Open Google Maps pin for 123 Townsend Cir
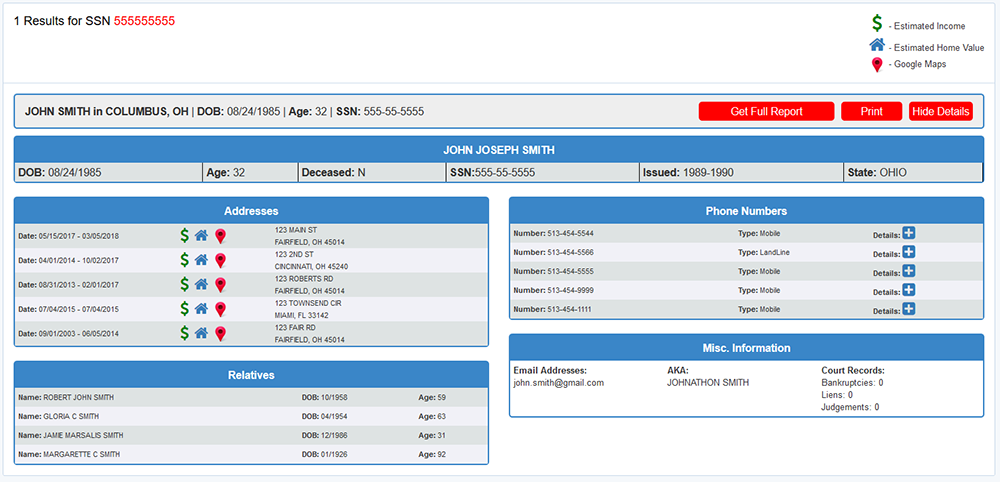 click(220, 310)
